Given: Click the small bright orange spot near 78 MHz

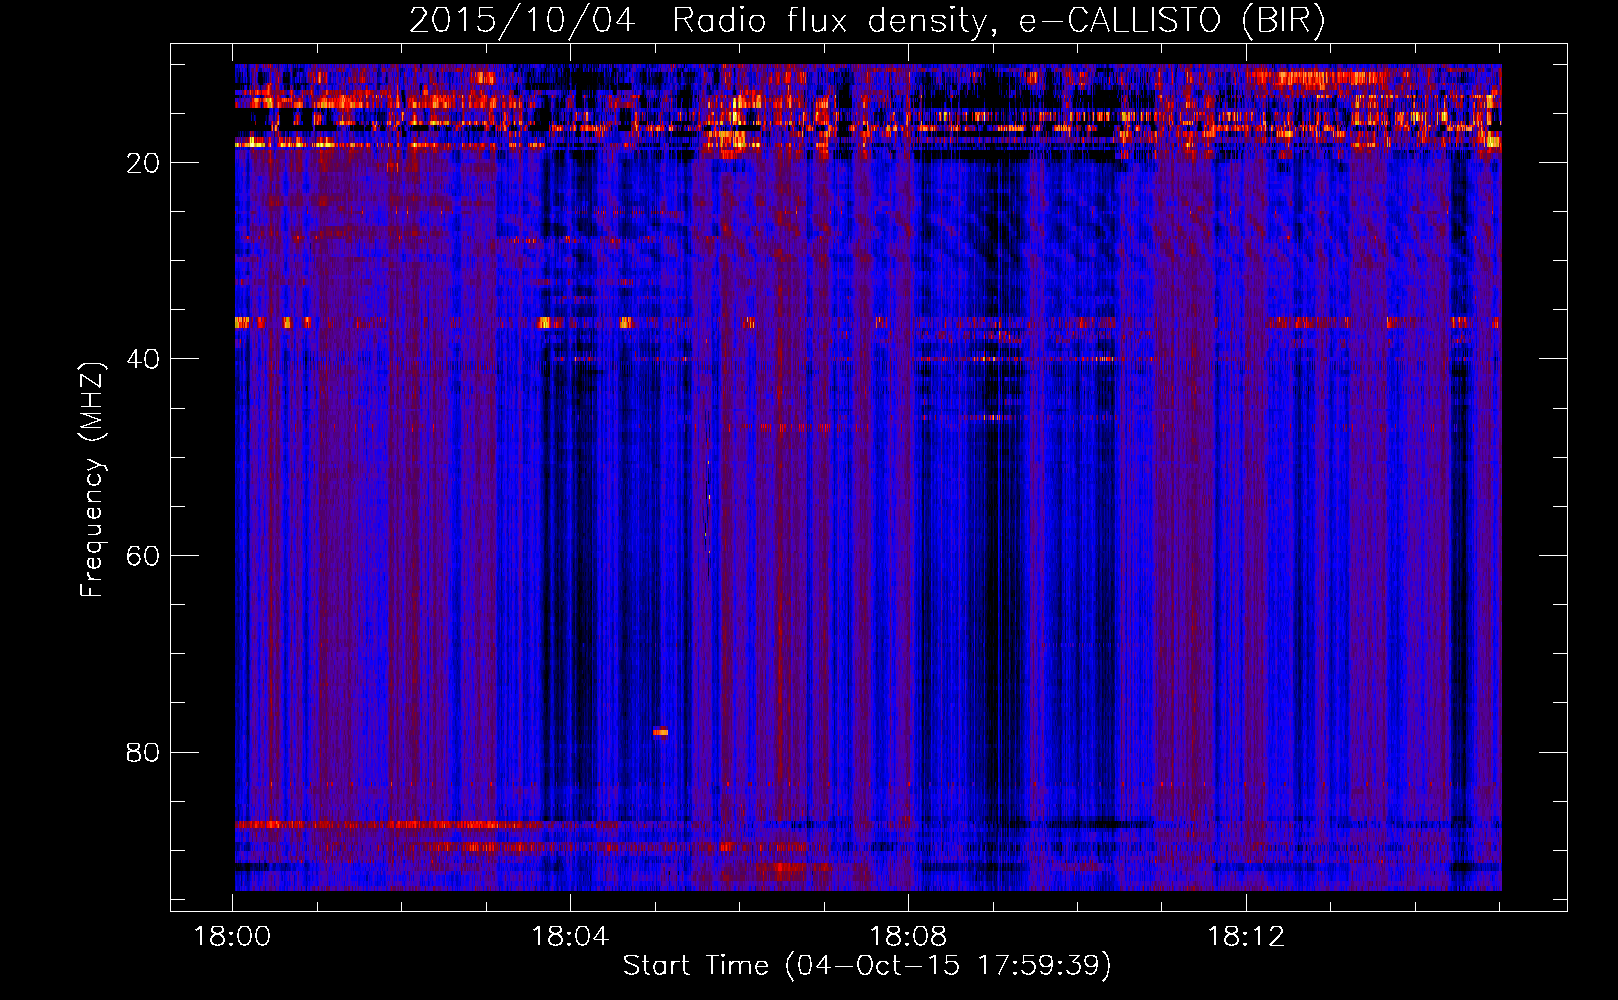Looking at the screenshot, I should pyautogui.click(x=660, y=732).
